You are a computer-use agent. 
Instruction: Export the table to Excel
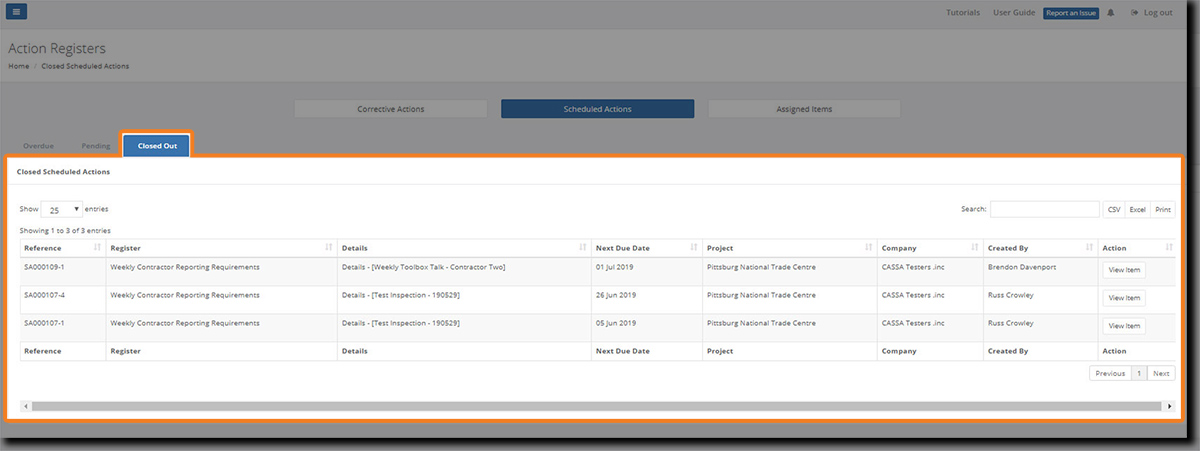[1137, 210]
